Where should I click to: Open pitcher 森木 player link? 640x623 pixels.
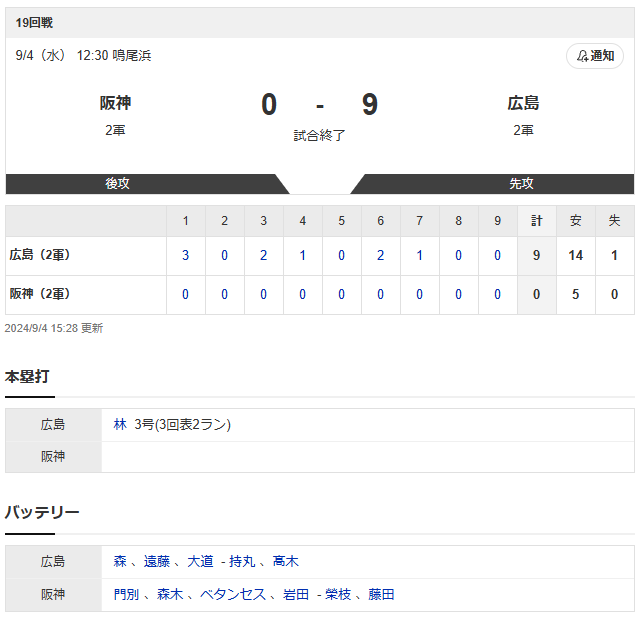(x=170, y=594)
